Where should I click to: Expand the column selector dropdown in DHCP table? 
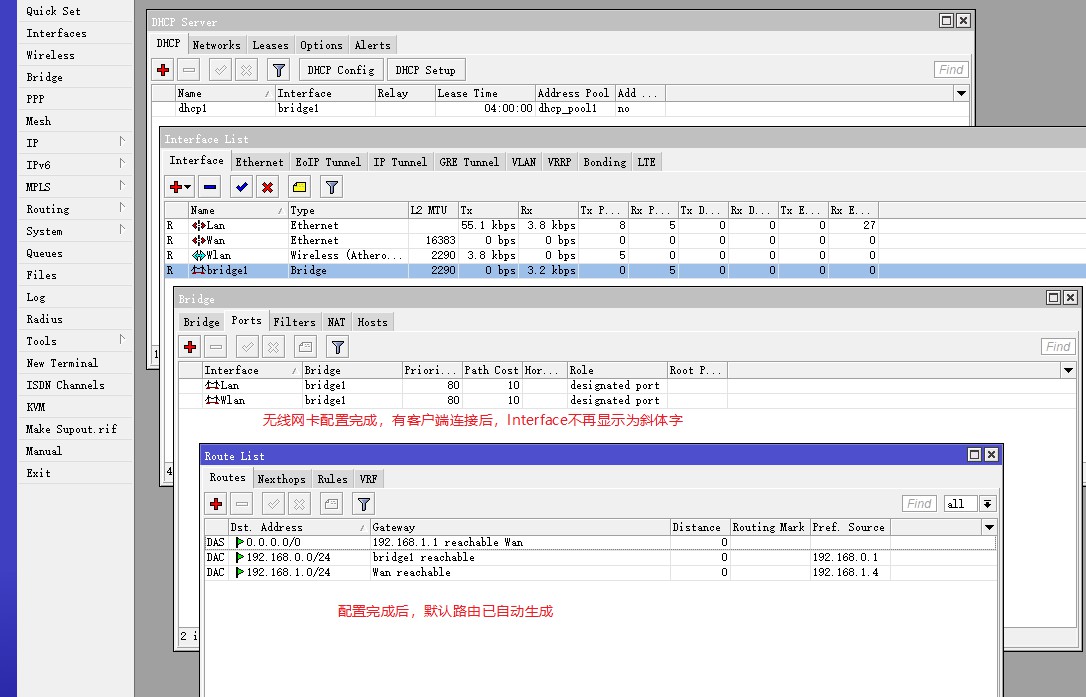pyautogui.click(x=961, y=93)
